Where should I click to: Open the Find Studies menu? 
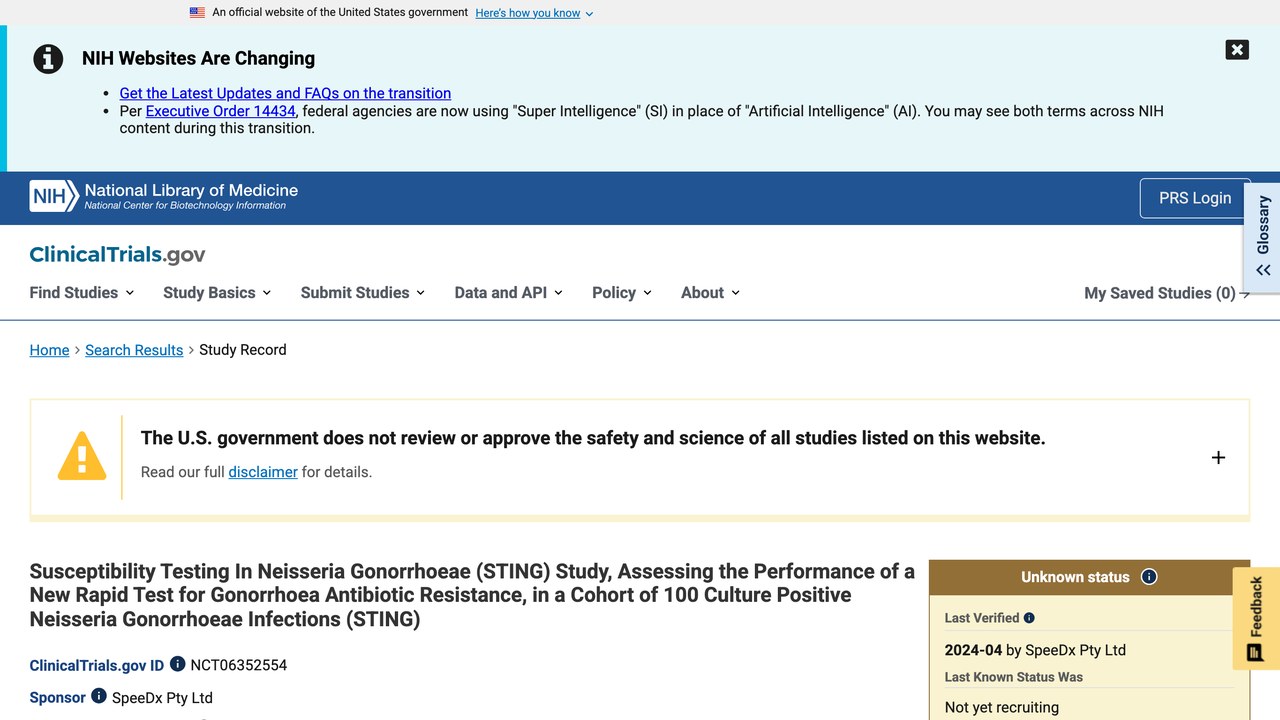pyautogui.click(x=81, y=293)
